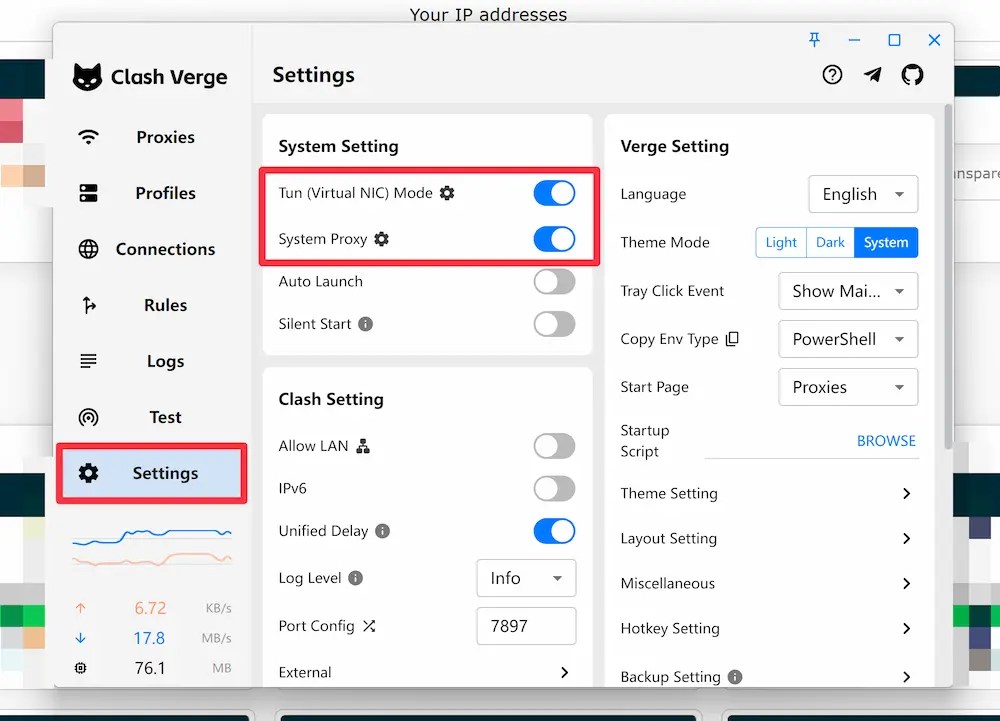This screenshot has height=721, width=1000.
Task: Enable Silent Start switch
Action: [554, 324]
